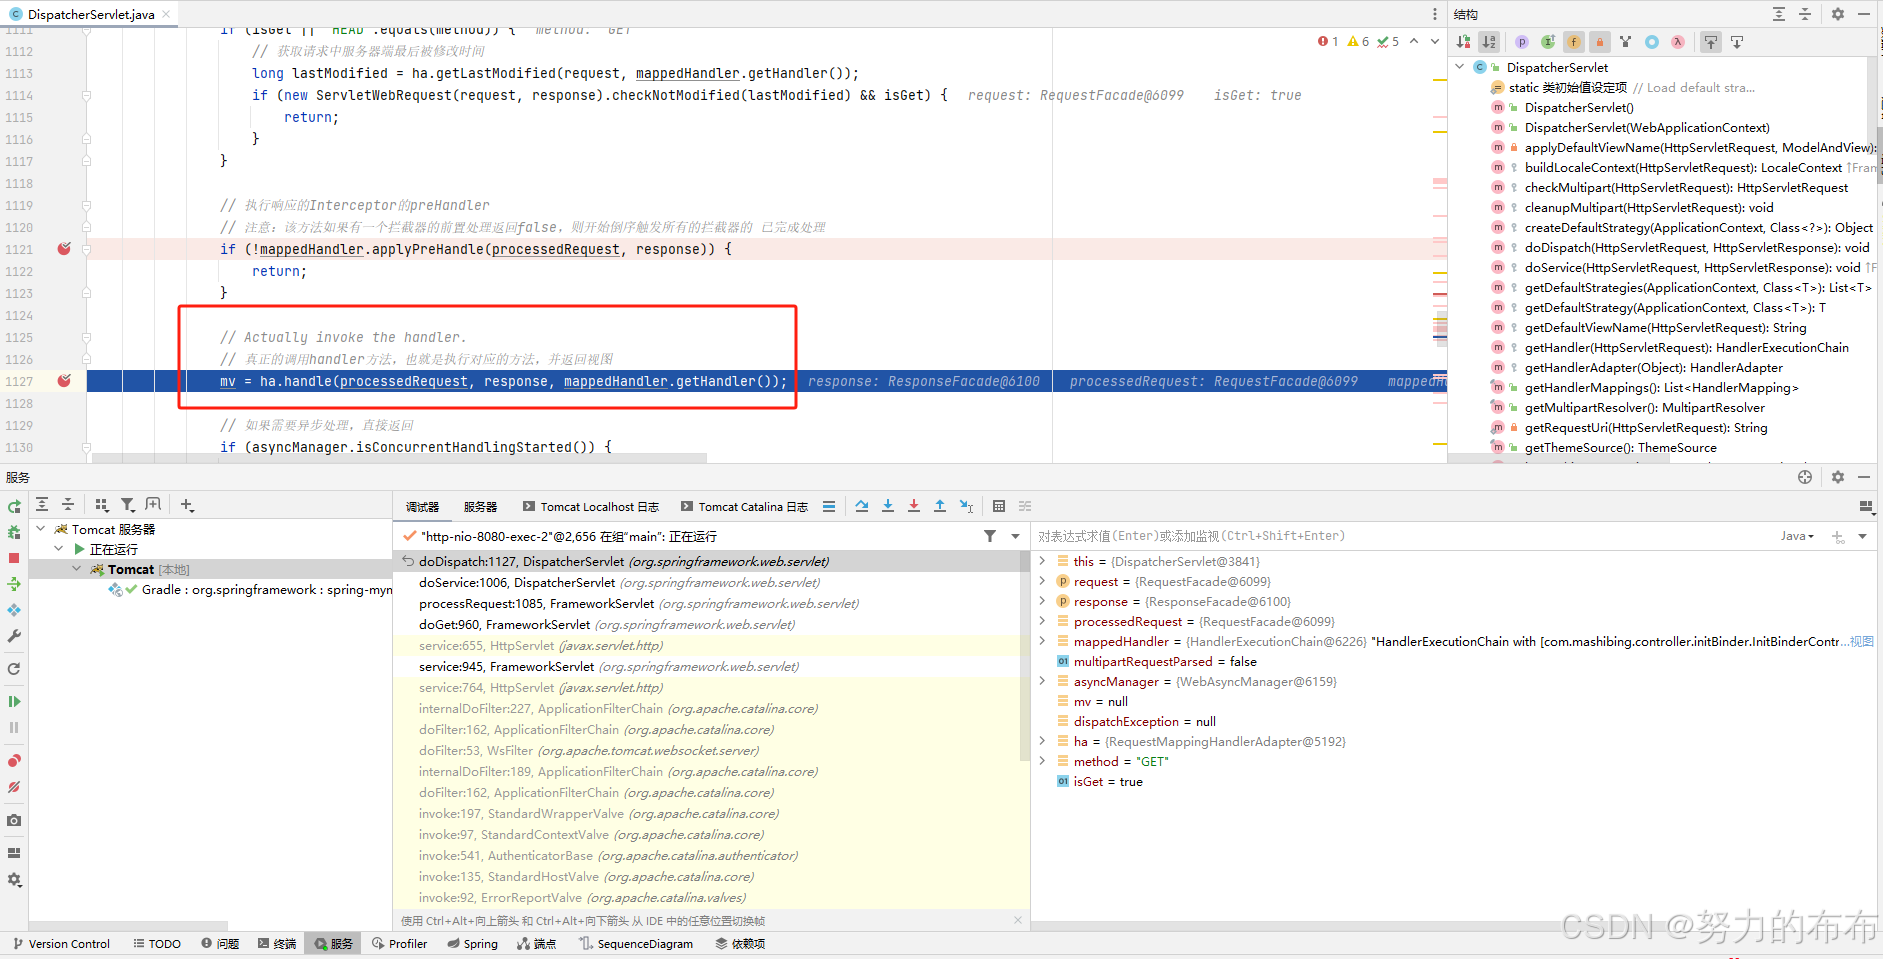Image resolution: width=1883 pixels, height=959 pixels.
Task: Switch to 服务器 server tab
Action: [481, 507]
